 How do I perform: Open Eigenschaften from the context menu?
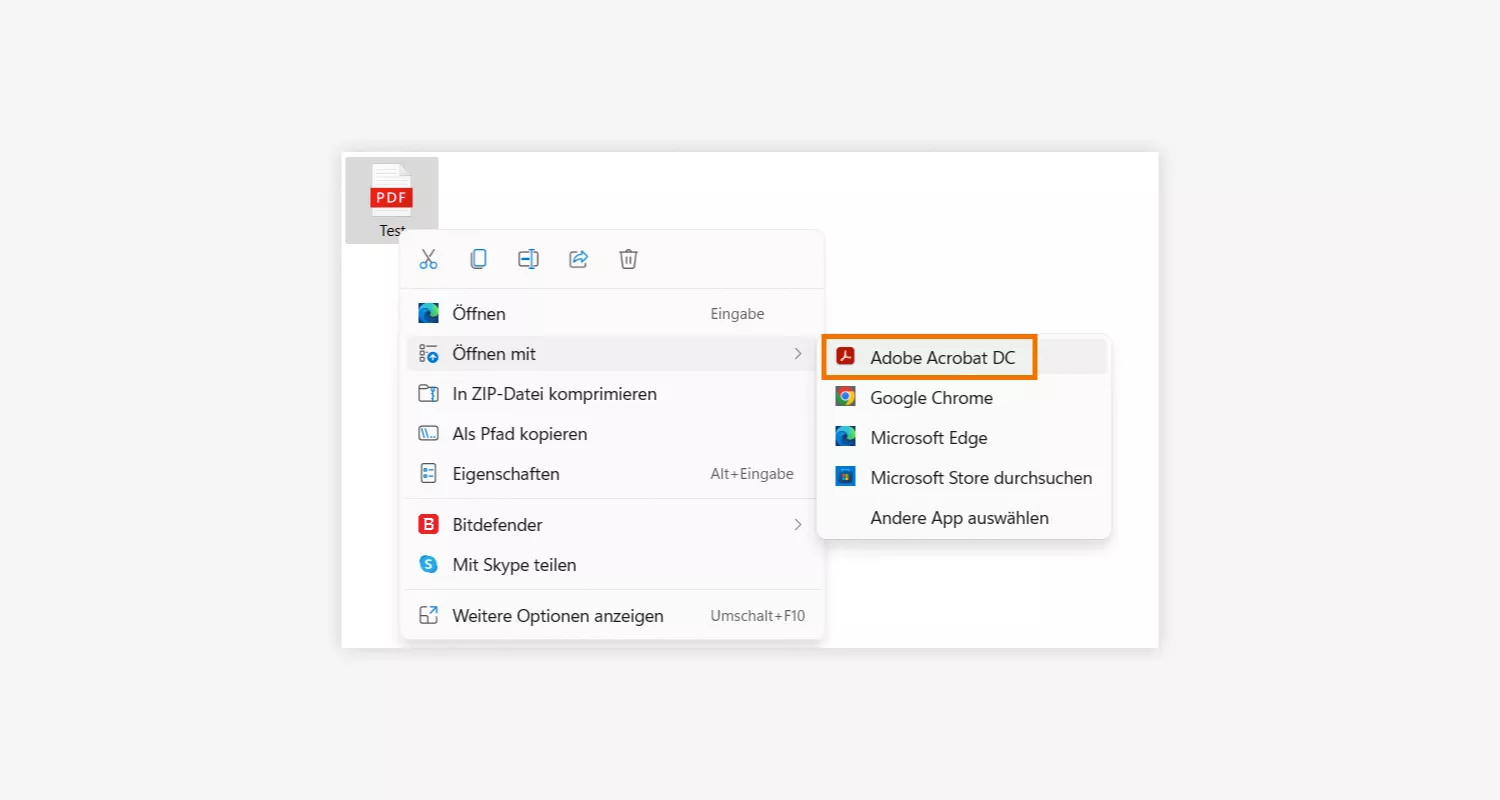click(612, 474)
